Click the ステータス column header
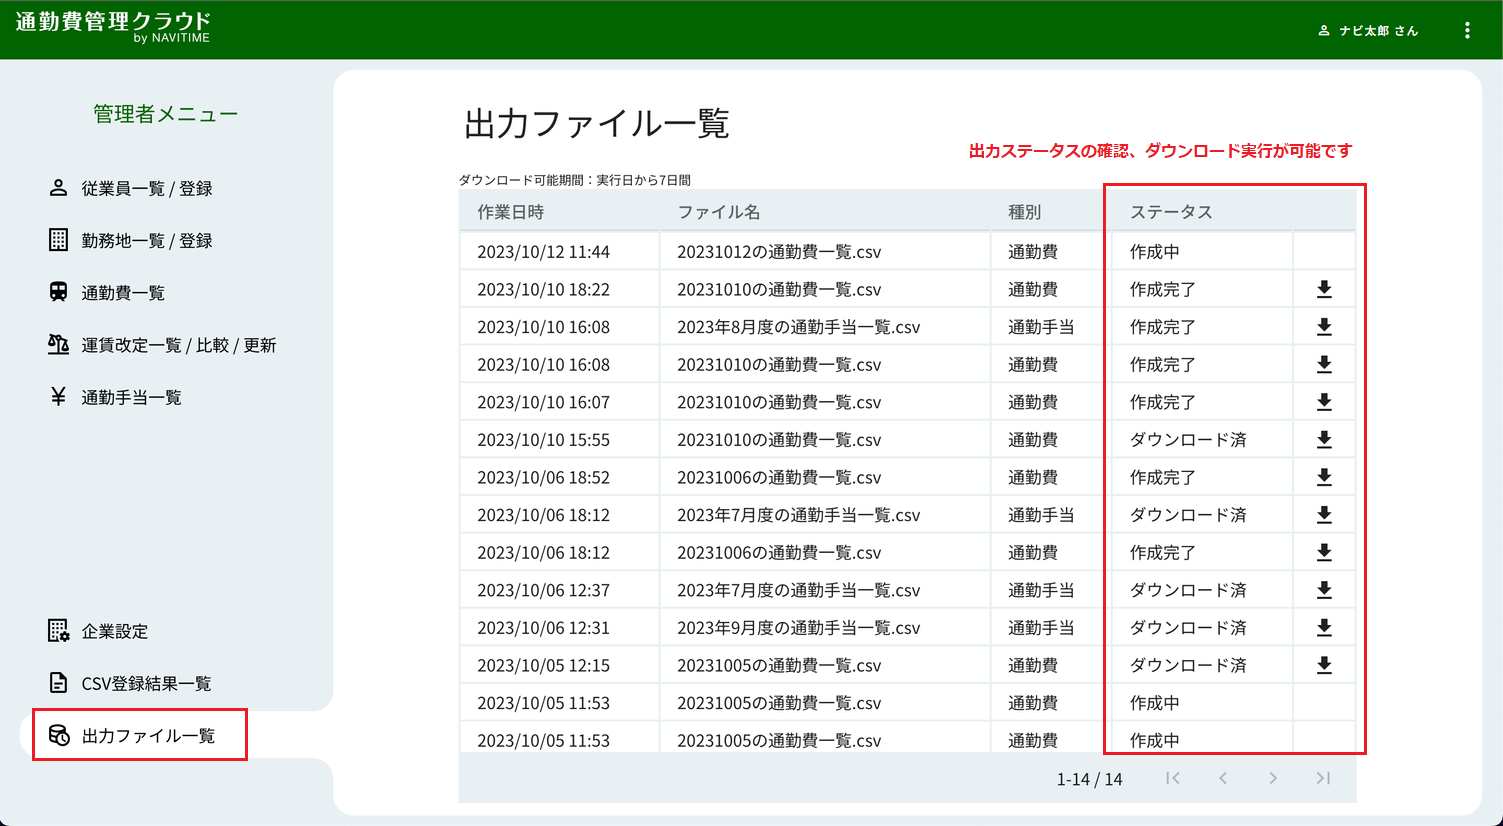 pos(1171,212)
